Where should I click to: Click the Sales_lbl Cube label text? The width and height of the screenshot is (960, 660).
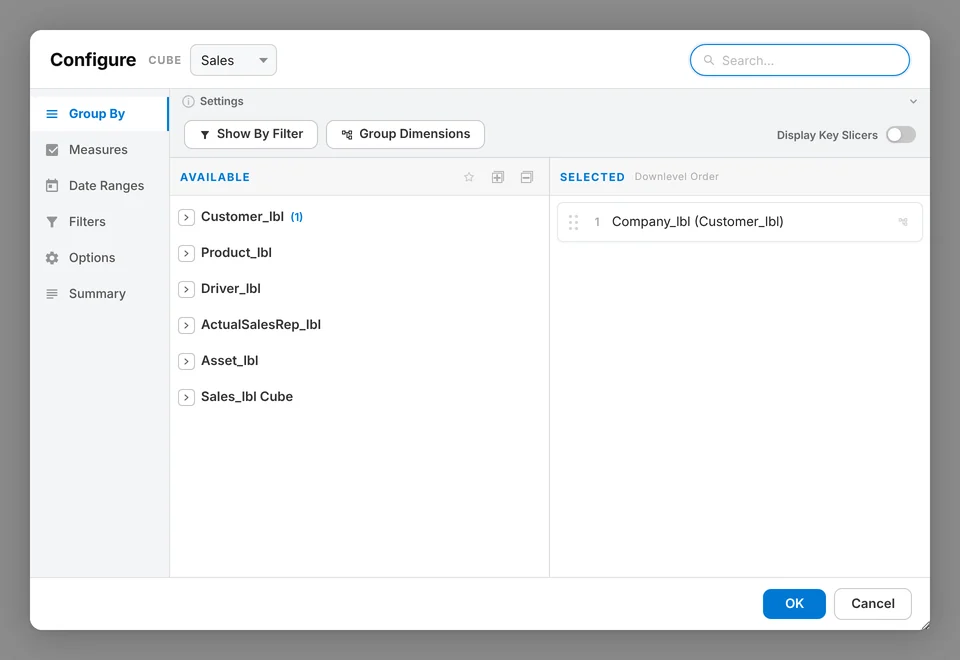pyautogui.click(x=247, y=397)
